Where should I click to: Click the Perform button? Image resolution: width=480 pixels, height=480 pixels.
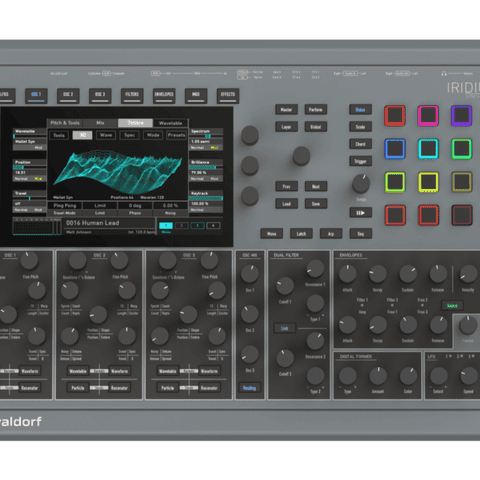pyautogui.click(x=316, y=109)
